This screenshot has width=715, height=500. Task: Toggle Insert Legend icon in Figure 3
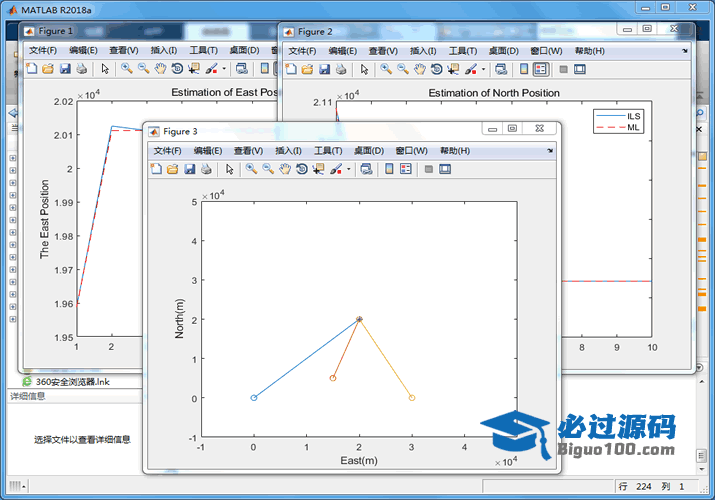(x=406, y=169)
